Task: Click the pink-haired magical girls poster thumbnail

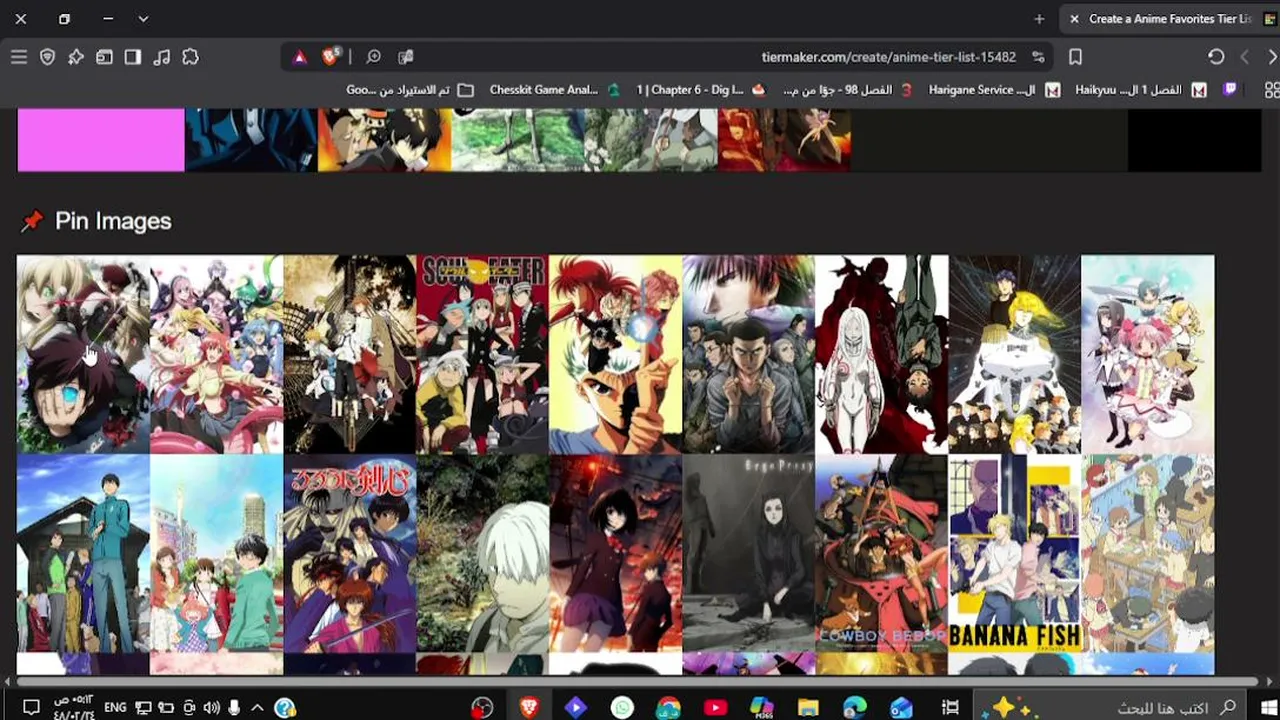Action: point(1148,354)
